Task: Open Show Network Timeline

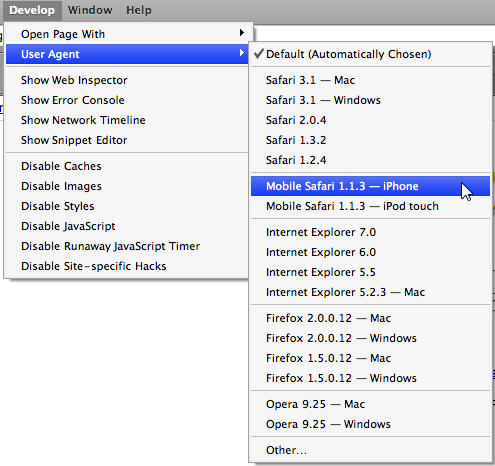Action: point(127,120)
